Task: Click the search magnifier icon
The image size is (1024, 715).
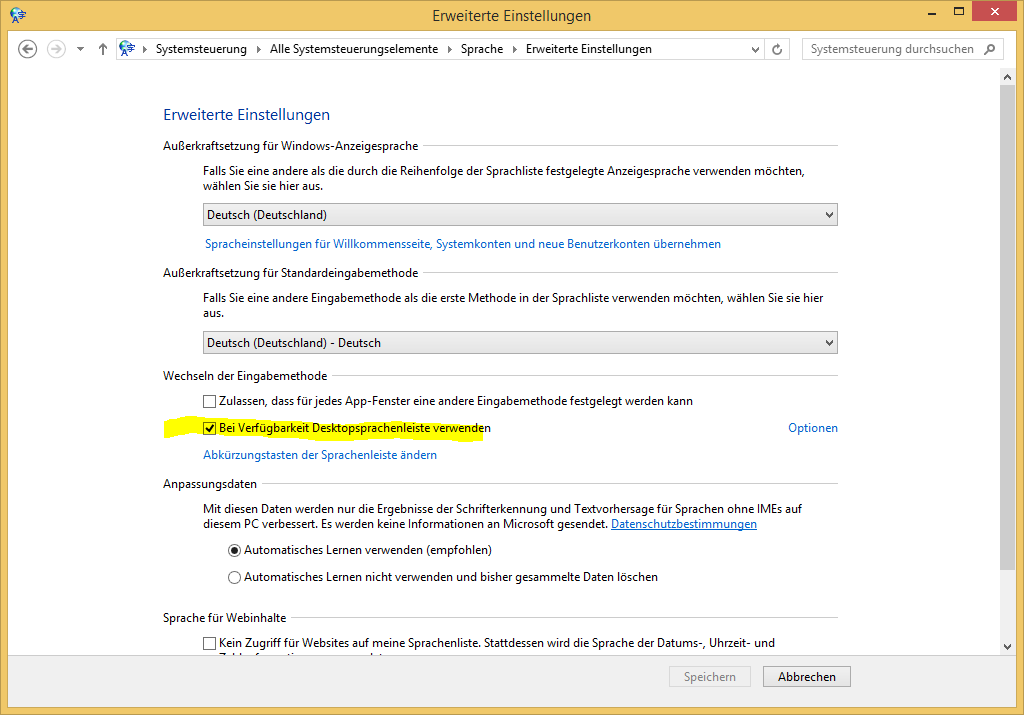Action: [x=990, y=49]
